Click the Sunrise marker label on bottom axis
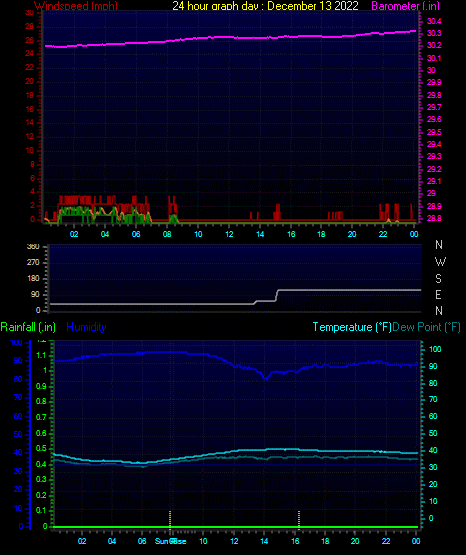The height and width of the screenshot is (555, 466). point(171,541)
